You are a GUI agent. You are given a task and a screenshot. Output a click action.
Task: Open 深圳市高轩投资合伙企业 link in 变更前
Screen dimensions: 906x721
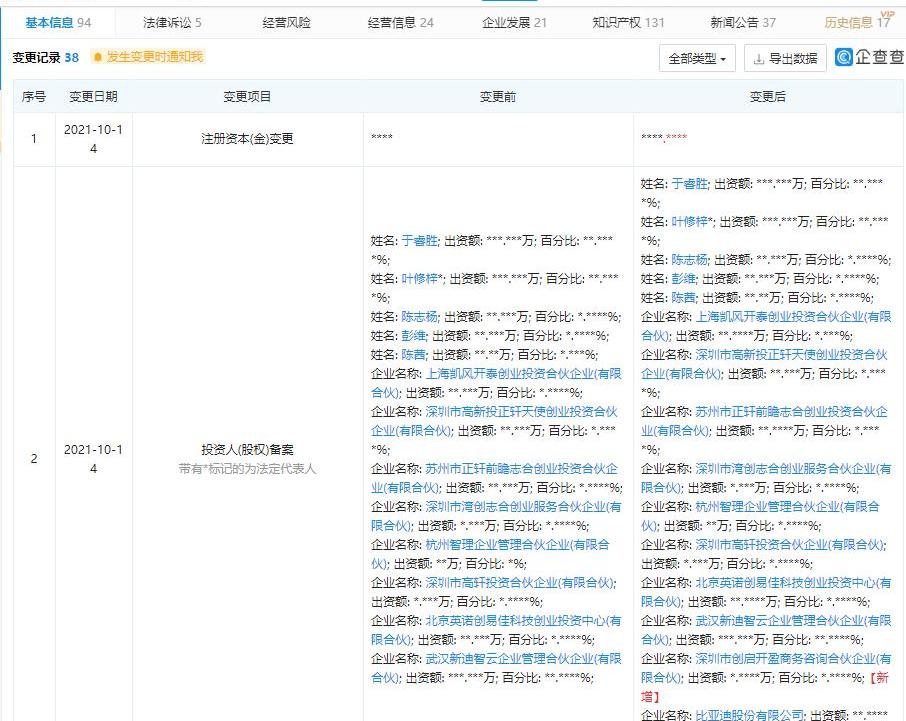point(520,583)
